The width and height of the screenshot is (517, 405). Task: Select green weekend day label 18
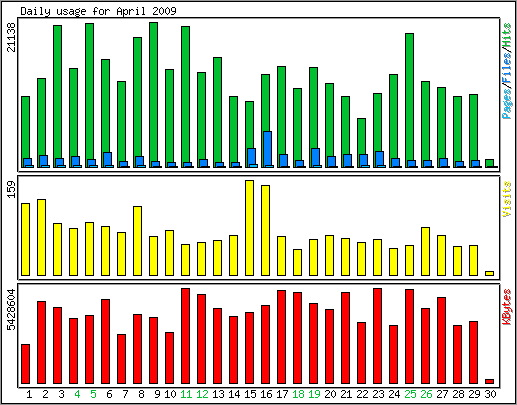[298, 394]
